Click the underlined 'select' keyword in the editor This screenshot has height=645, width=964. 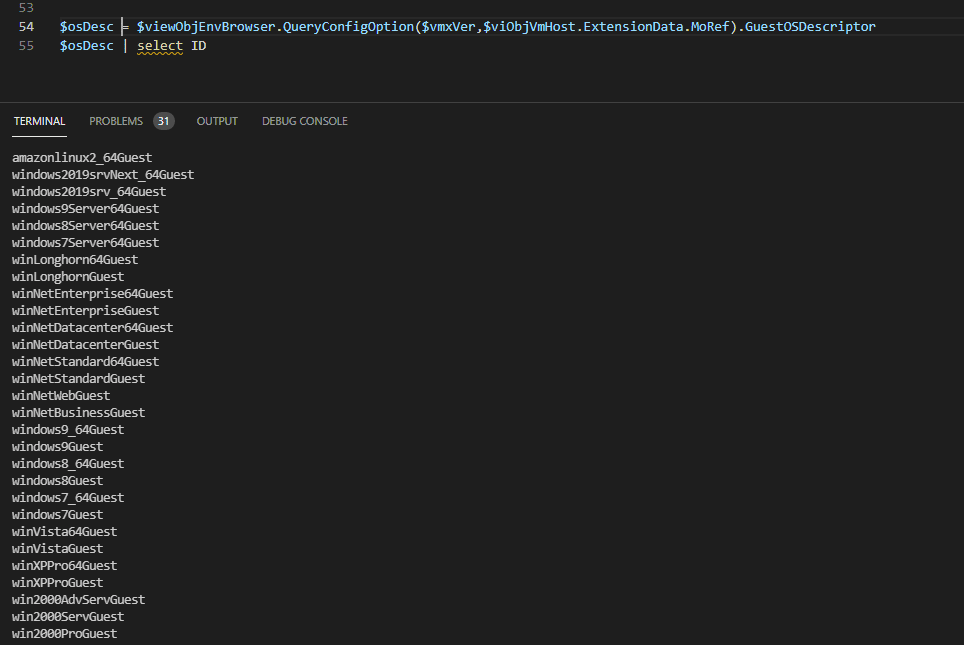pos(160,46)
